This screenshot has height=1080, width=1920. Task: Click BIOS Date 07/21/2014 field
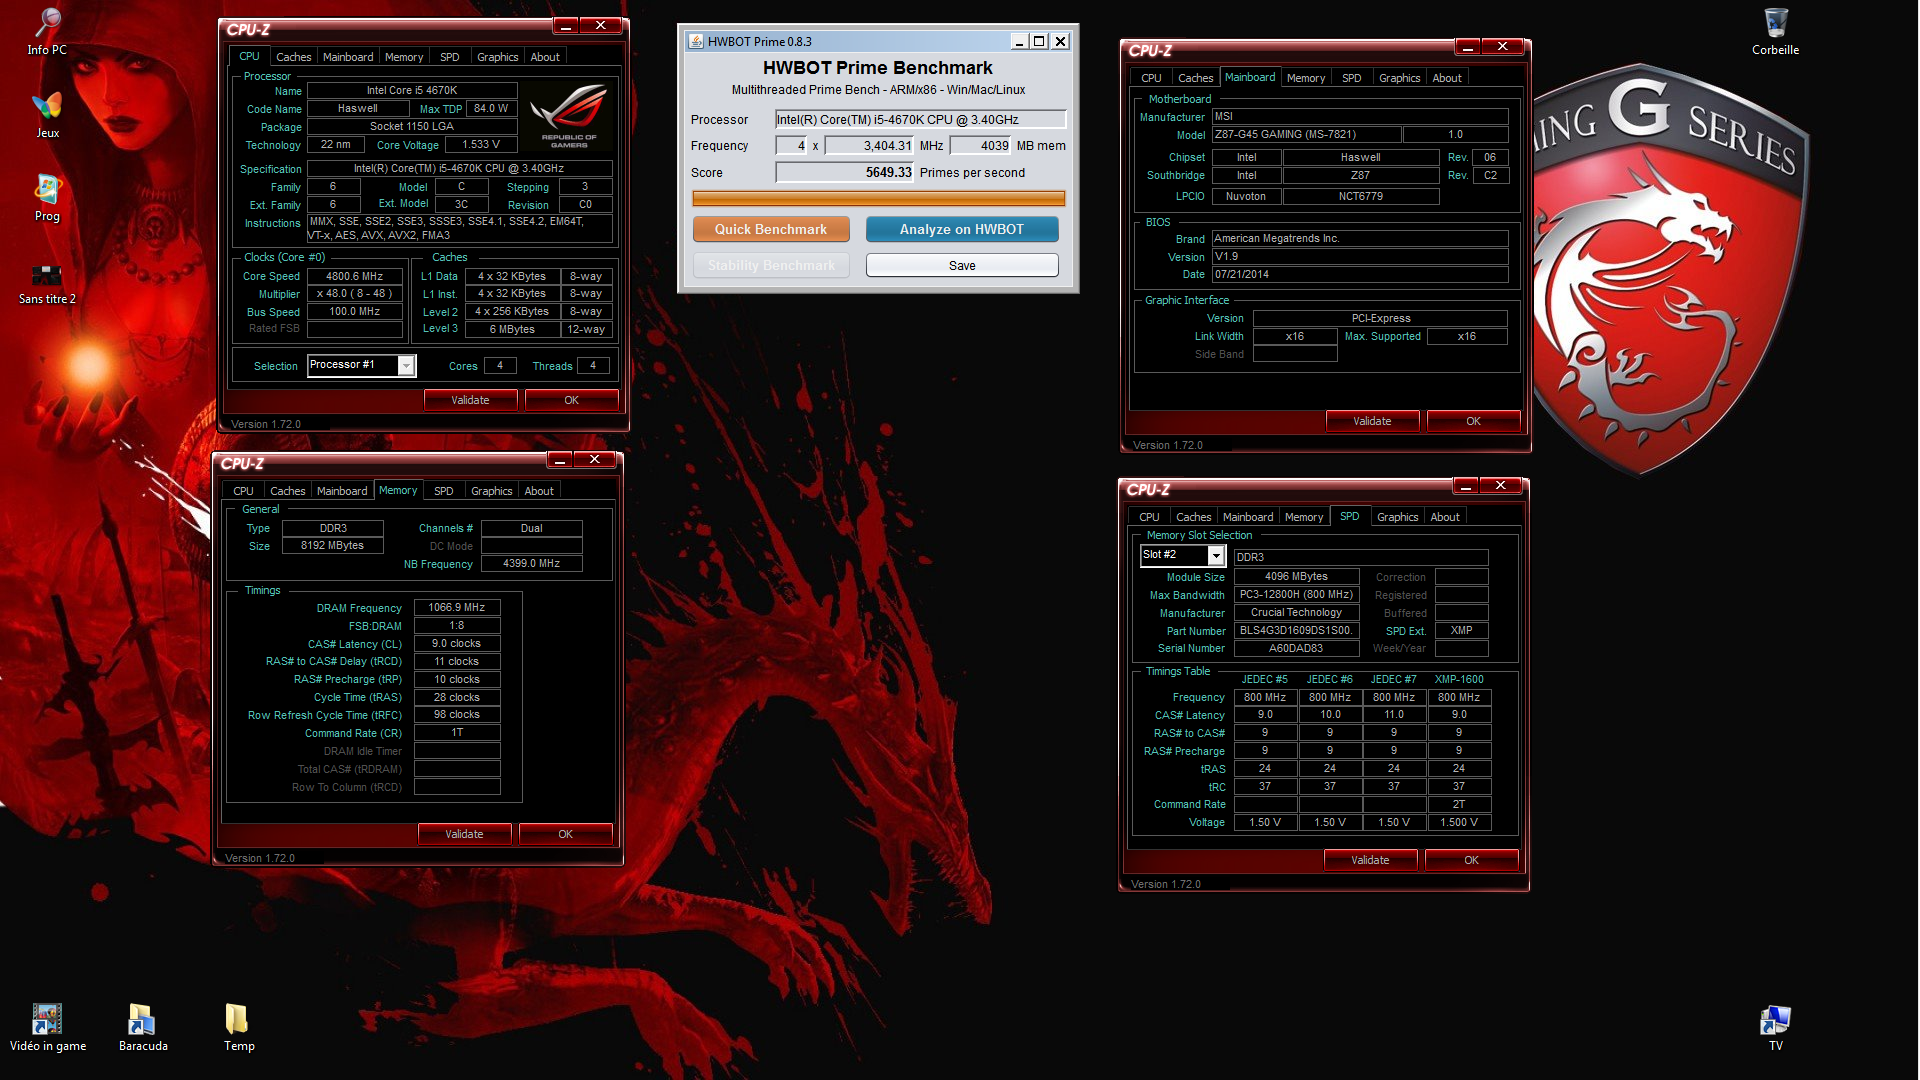1360,274
